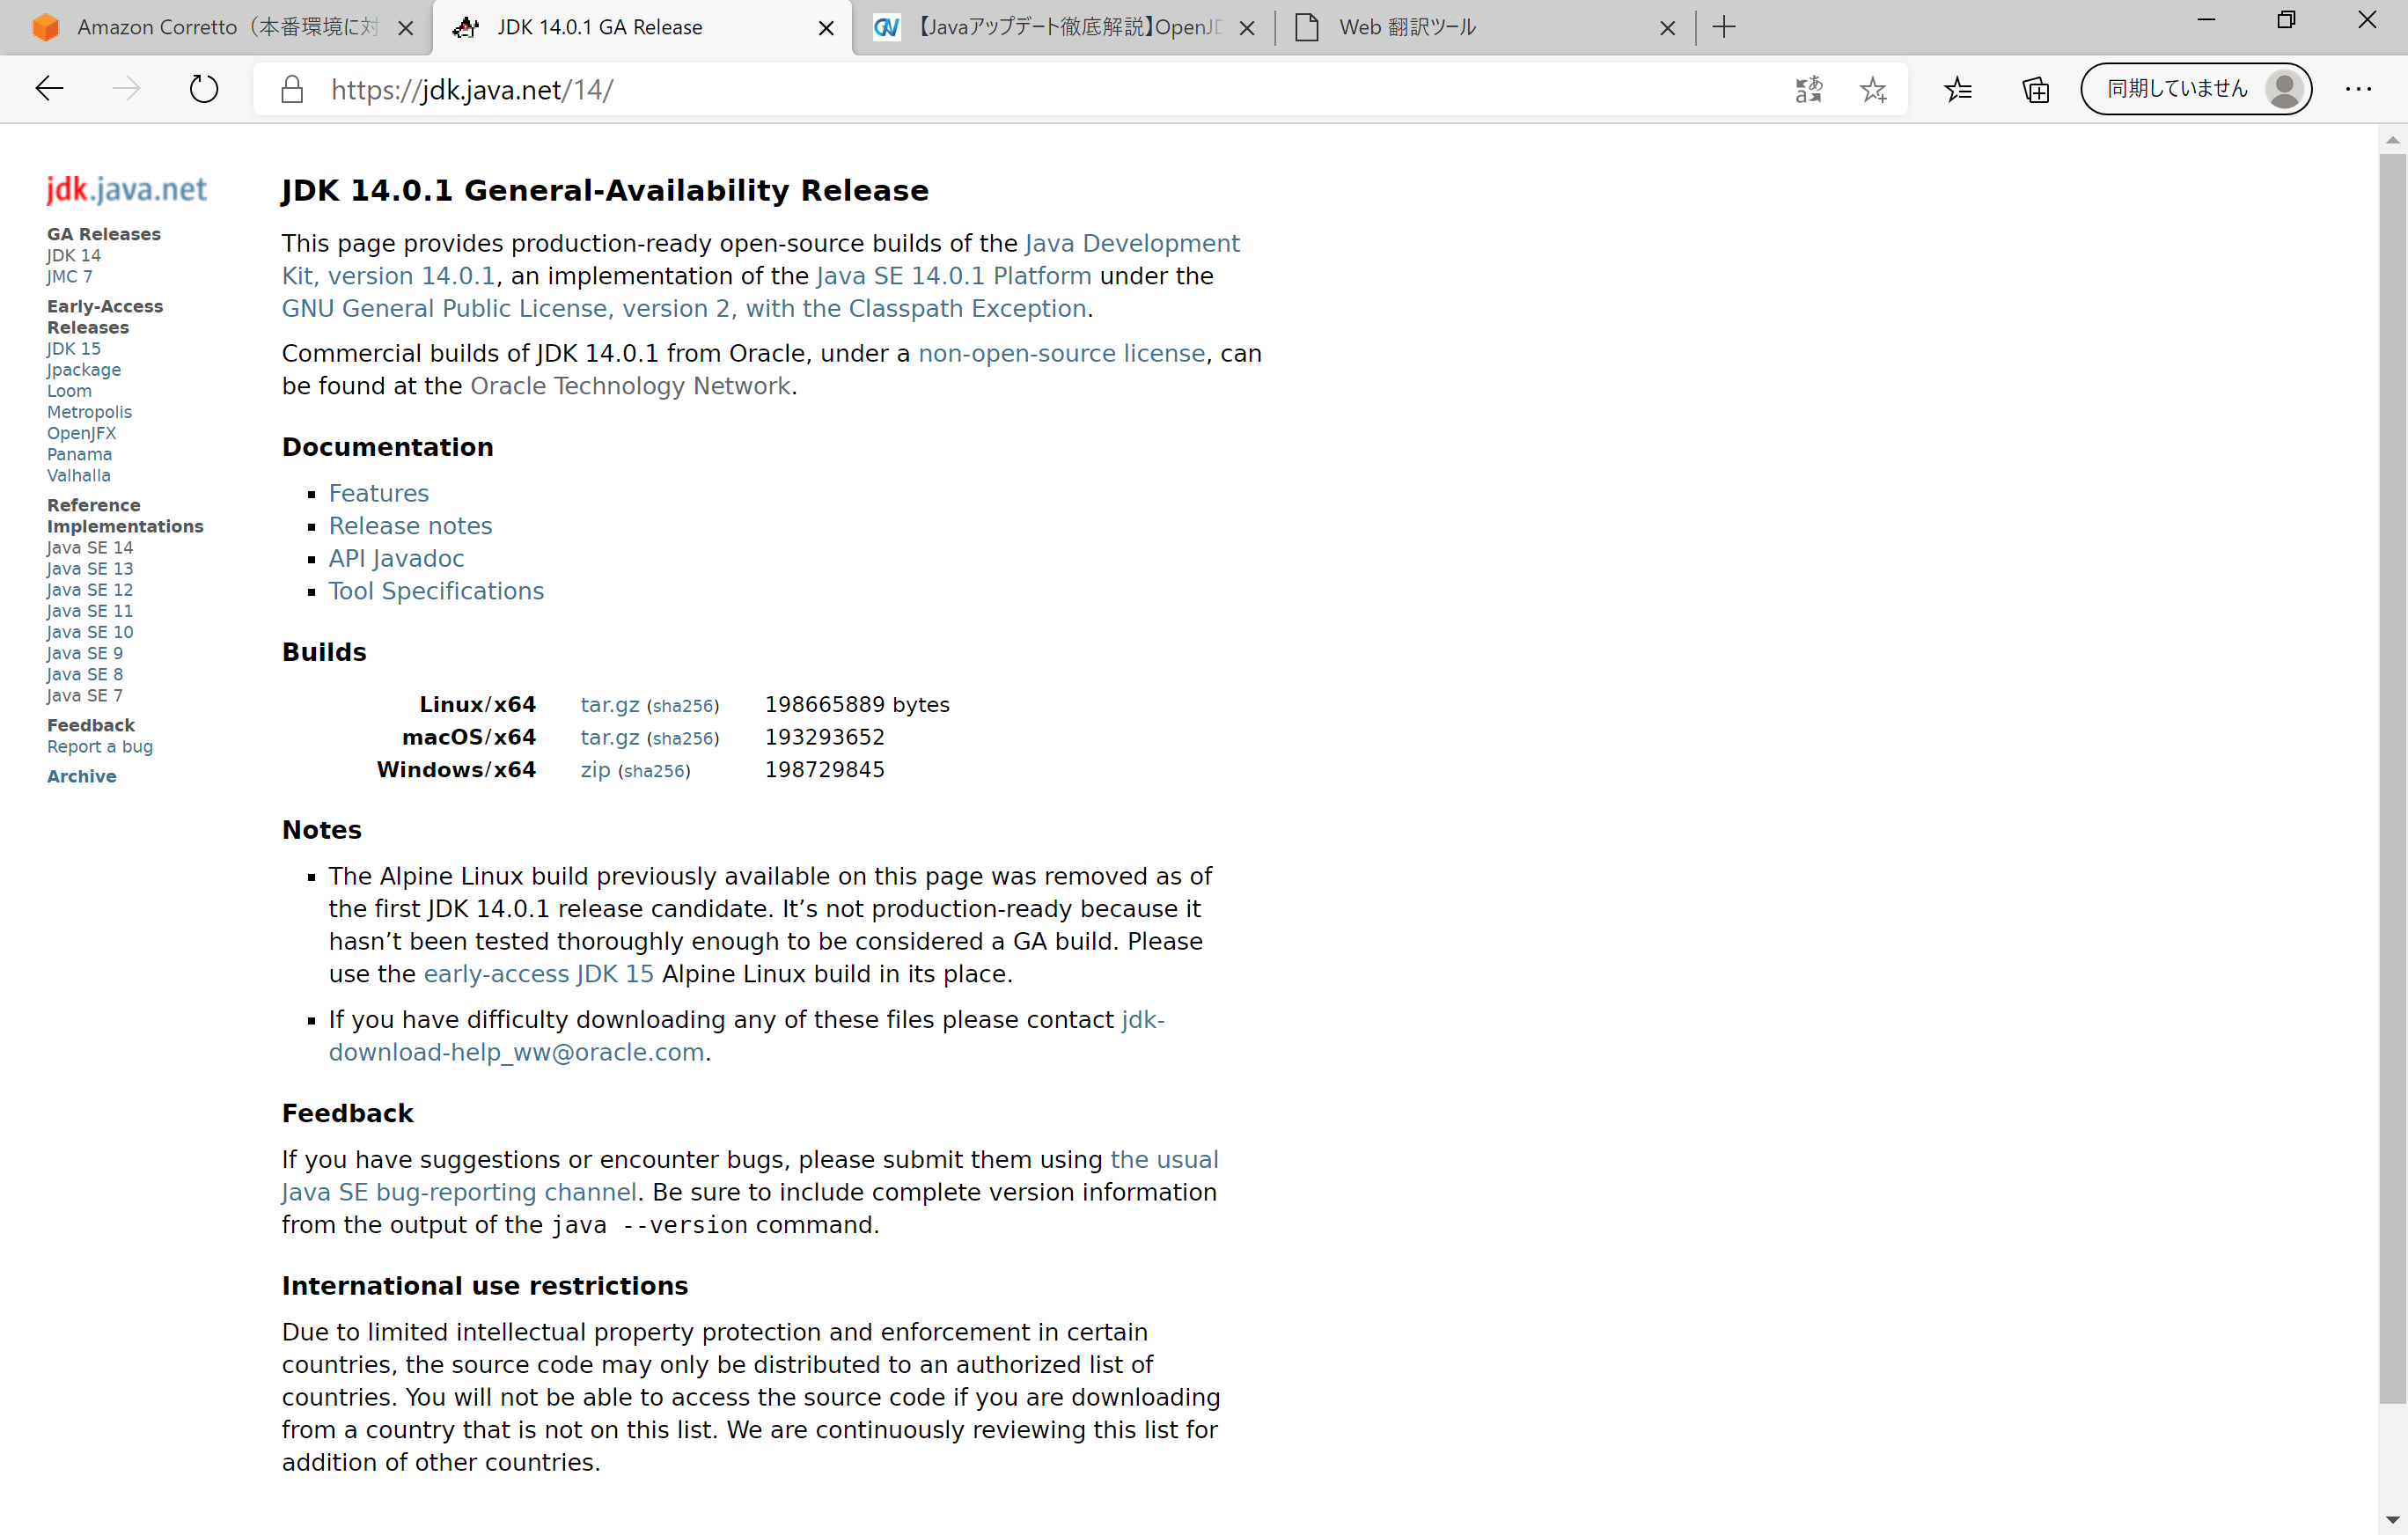The width and height of the screenshot is (2408, 1535).
Task: Click the Linux/x64 sha256 link
Action: point(682,705)
